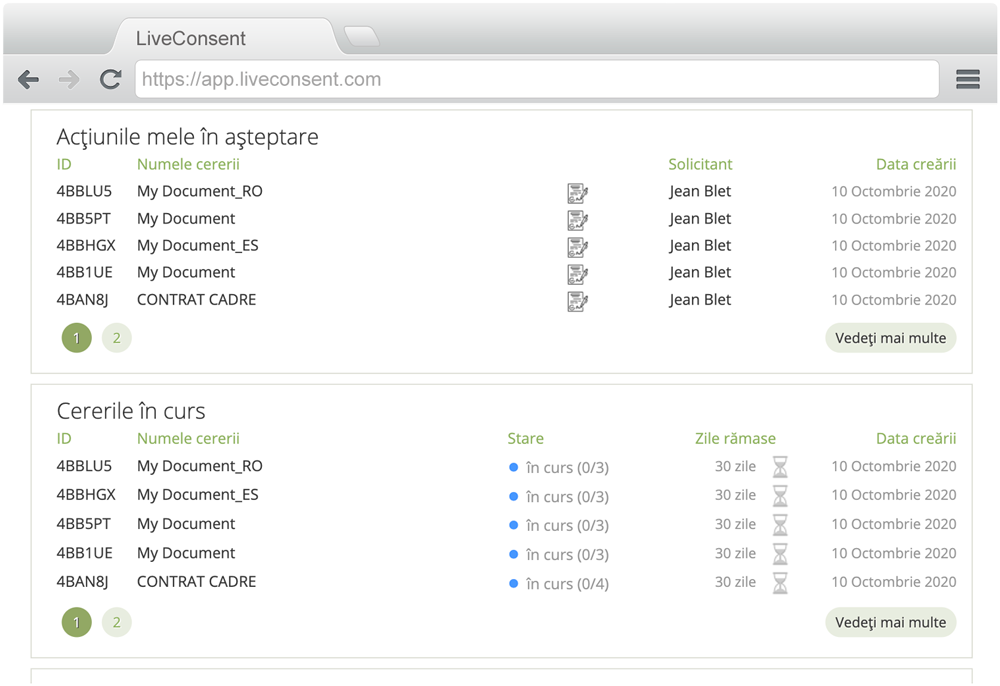Click the browser back arrow

click(x=29, y=80)
